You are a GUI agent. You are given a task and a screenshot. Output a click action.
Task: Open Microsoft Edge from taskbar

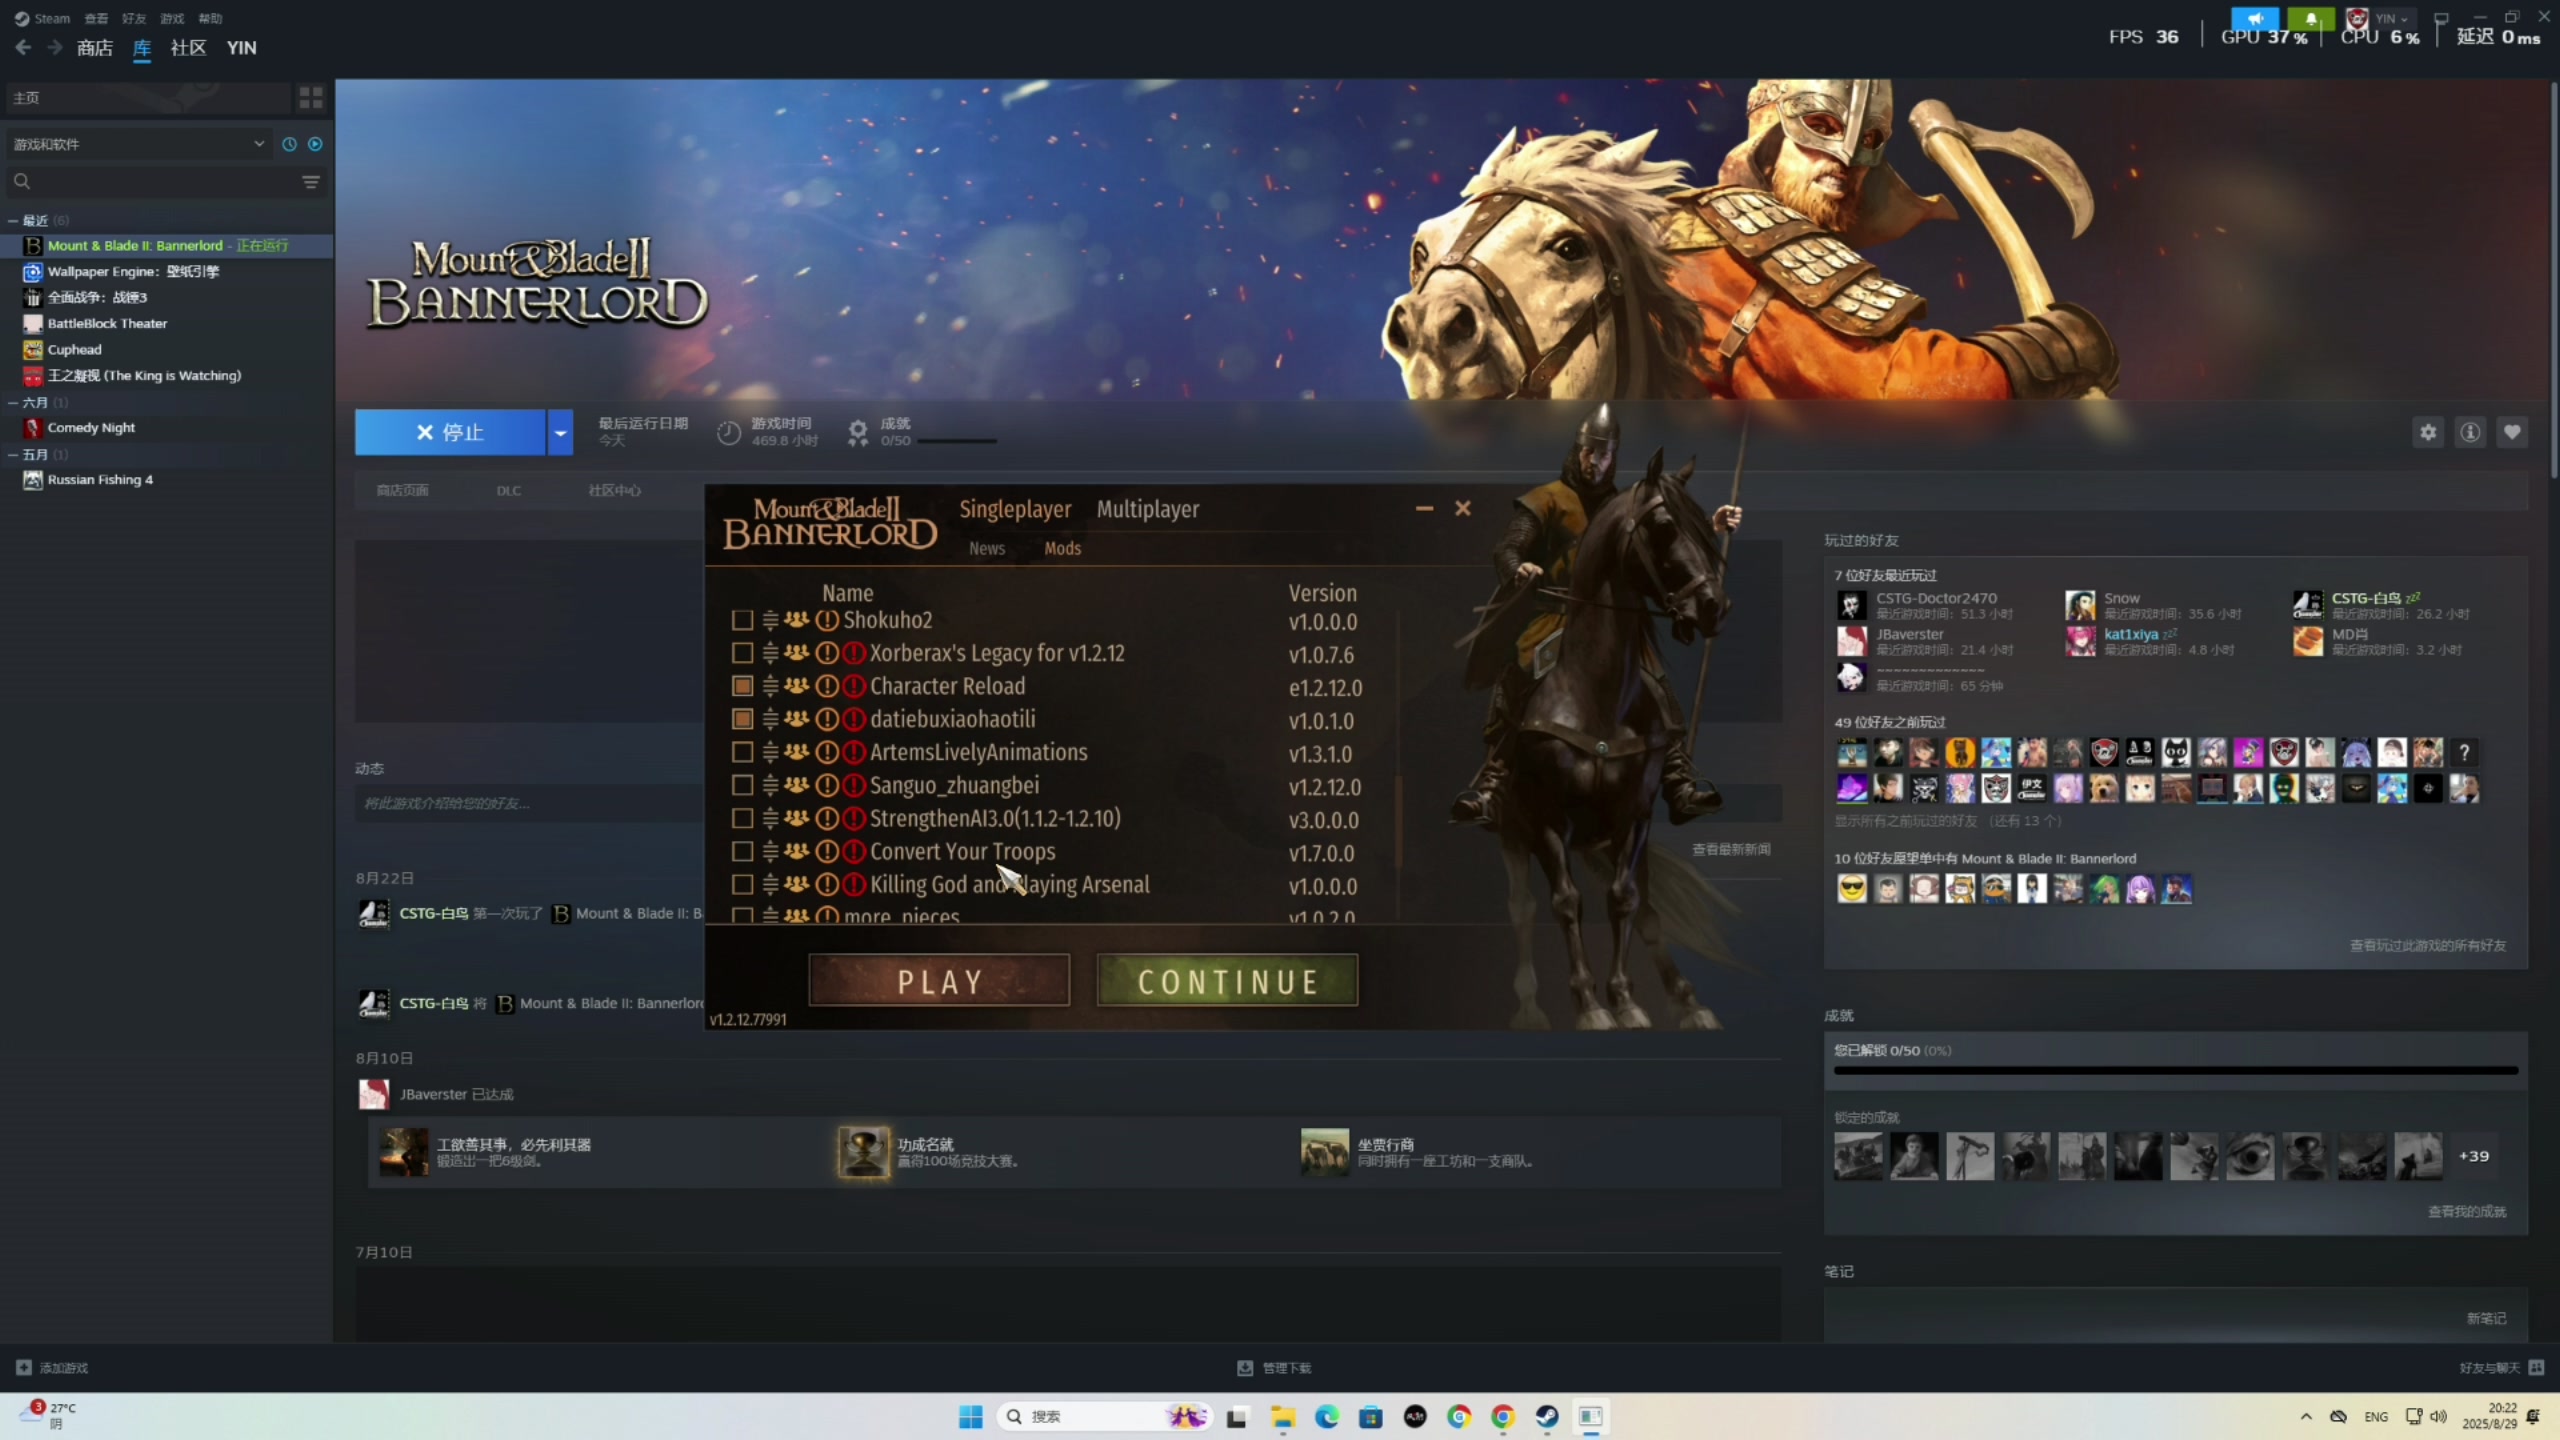pos(1327,1416)
